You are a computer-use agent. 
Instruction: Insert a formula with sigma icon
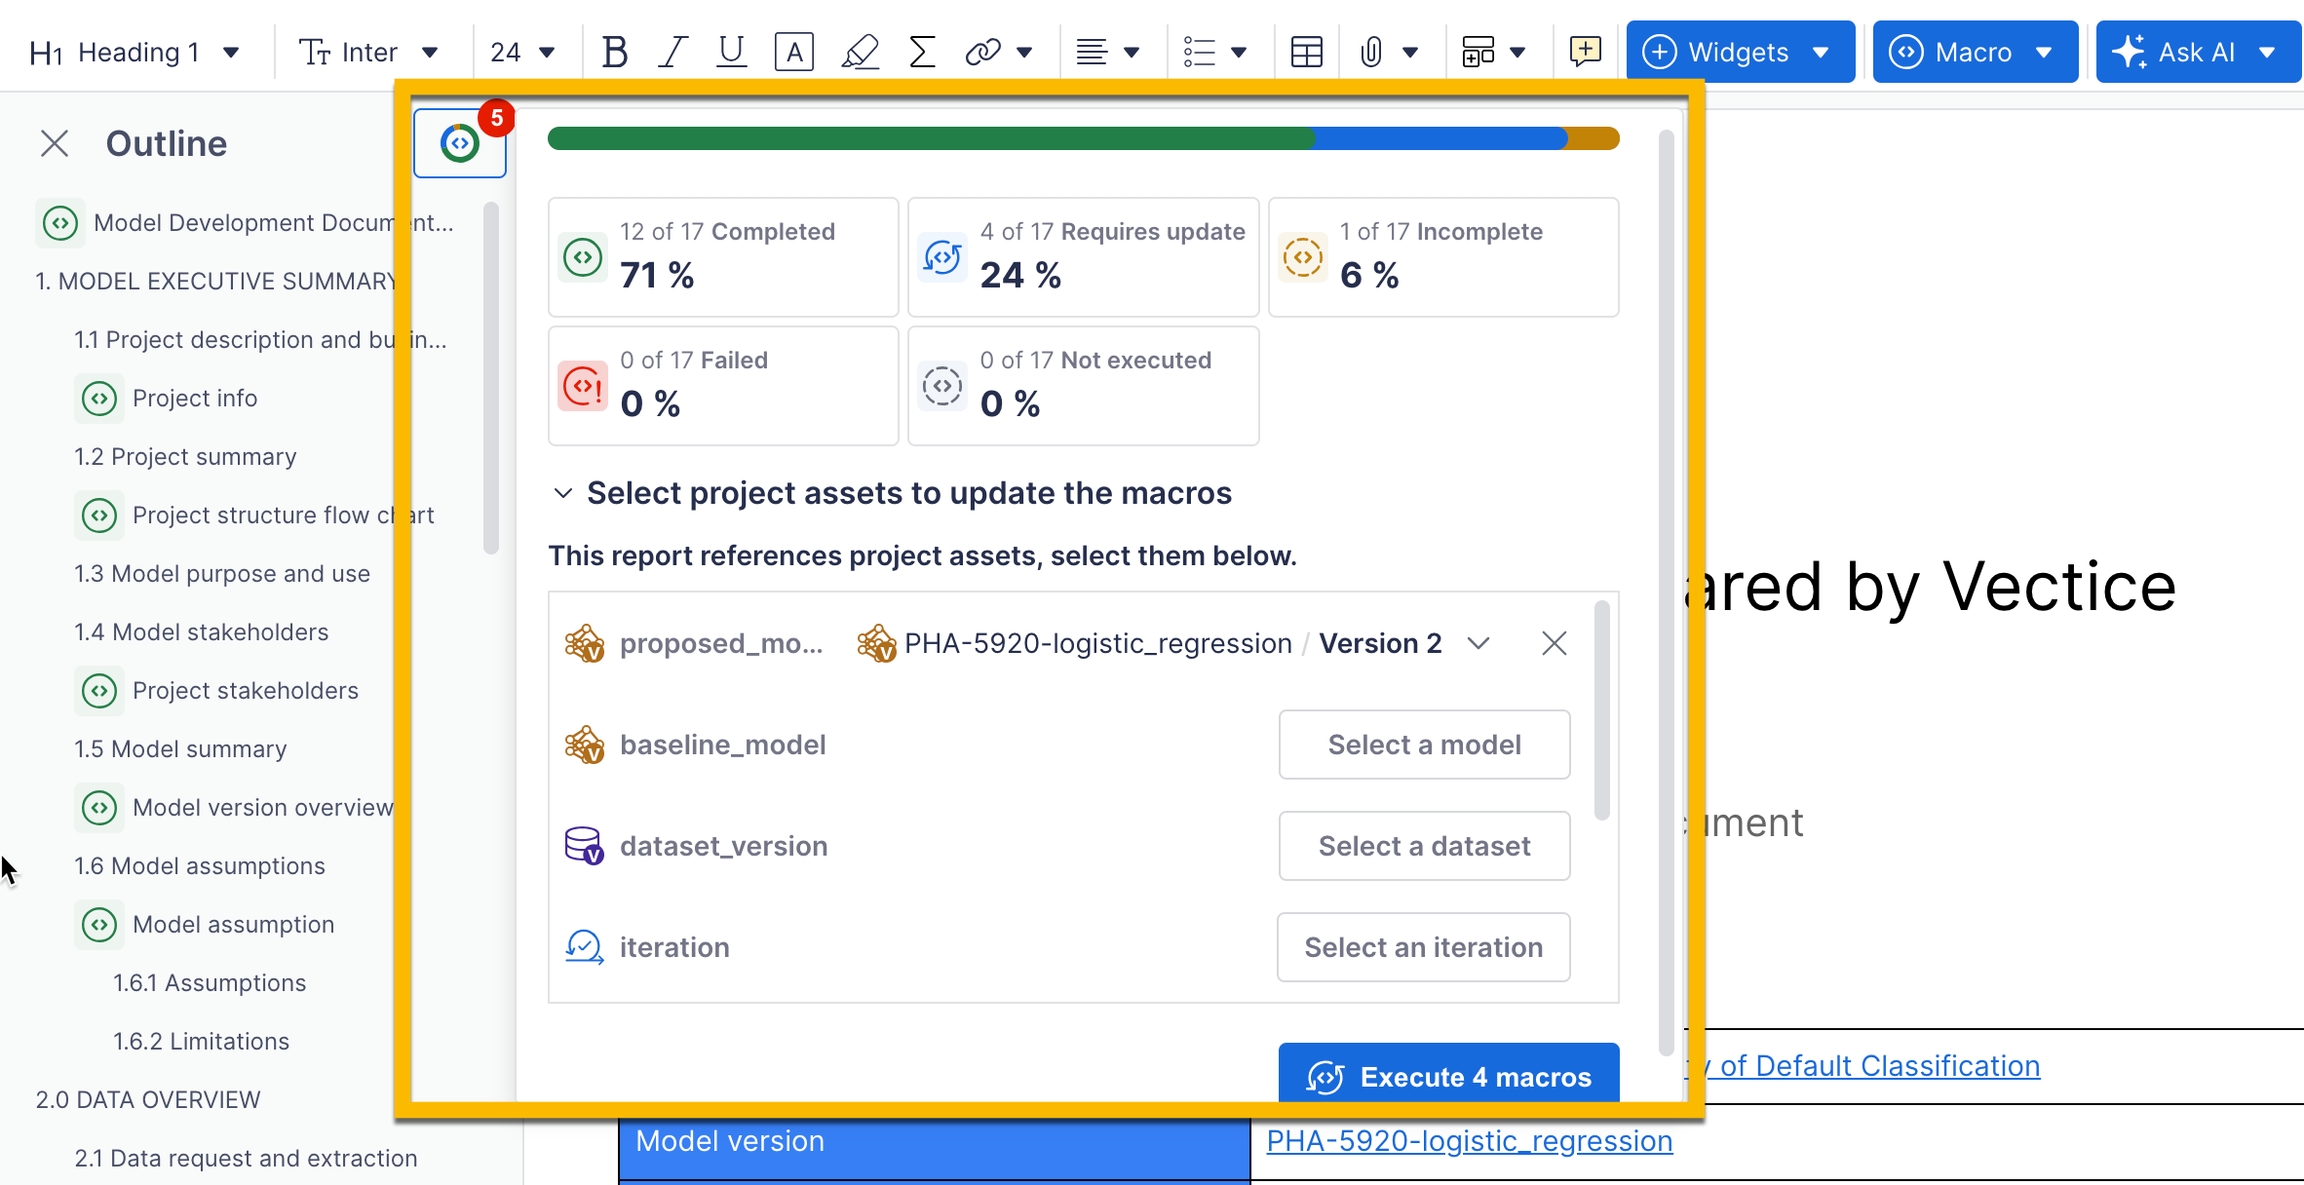pos(921,52)
